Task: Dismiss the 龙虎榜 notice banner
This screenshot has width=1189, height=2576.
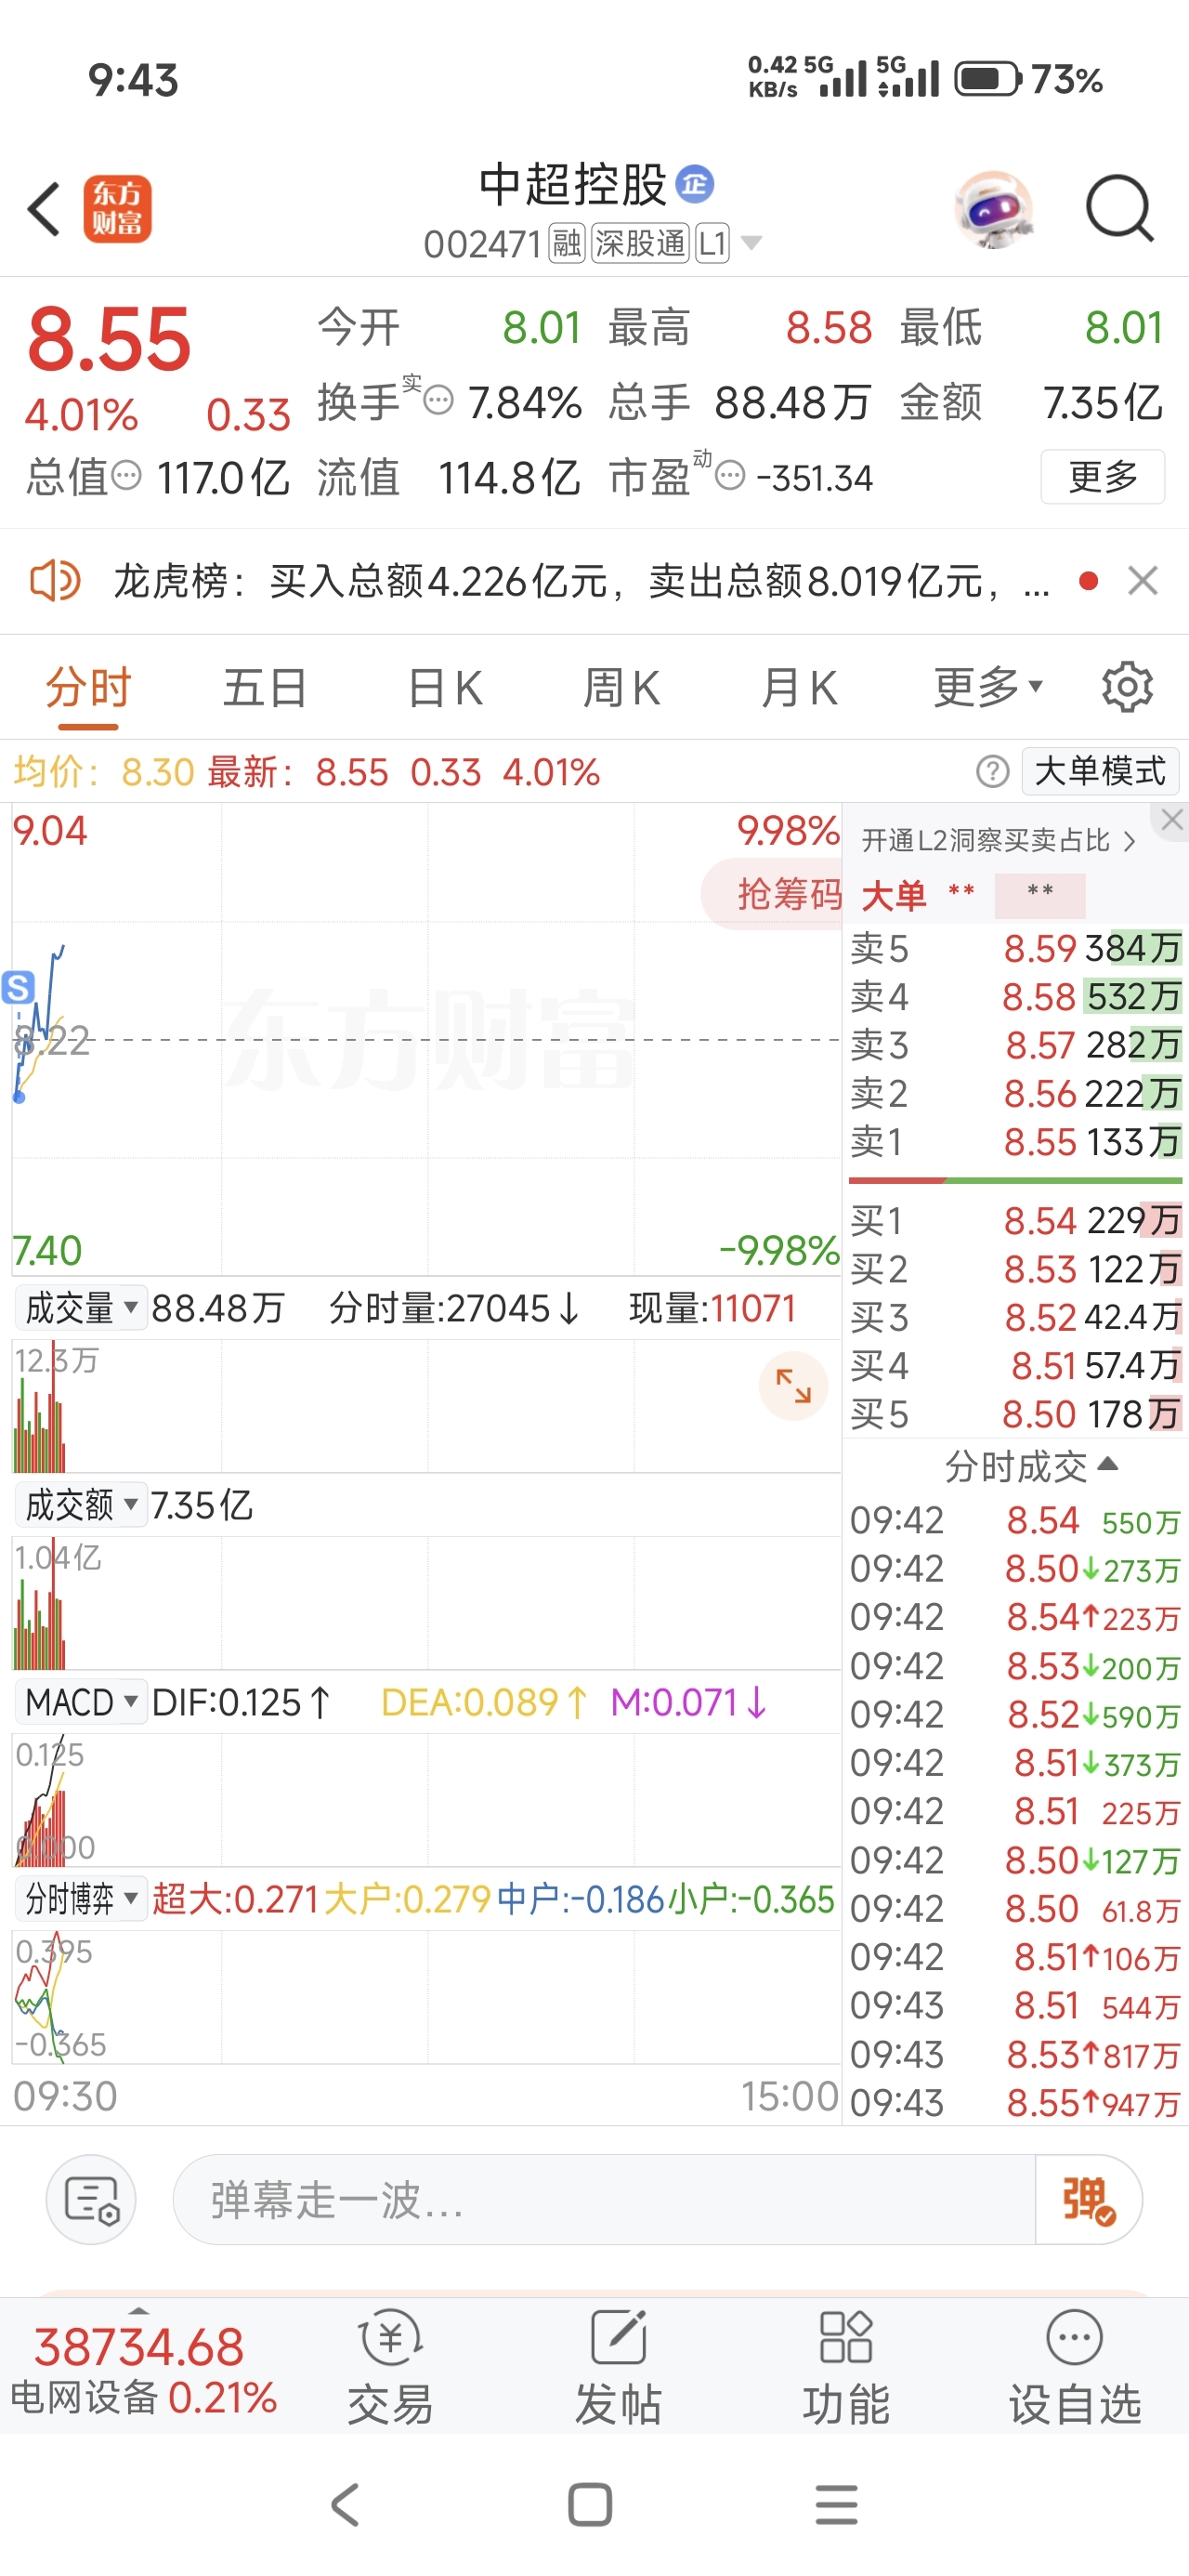Action: (1142, 580)
